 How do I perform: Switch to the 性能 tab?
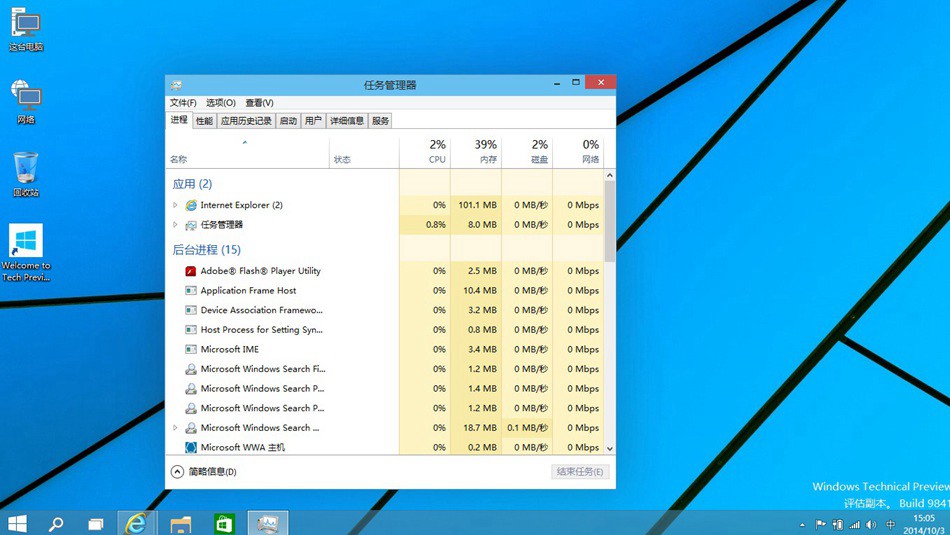204,121
